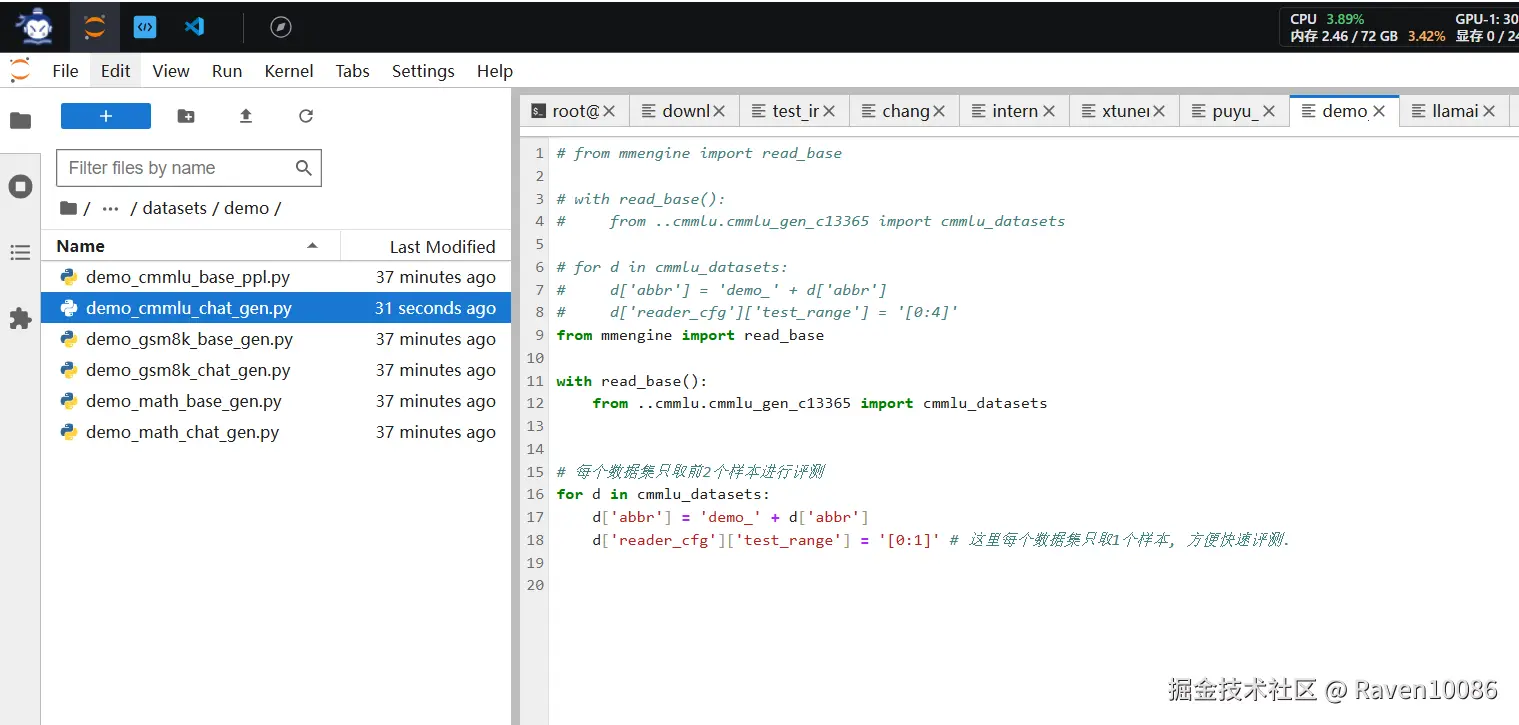Click the JupyterLab logo beside File menu
The height and width of the screenshot is (725, 1519).
[20, 70]
